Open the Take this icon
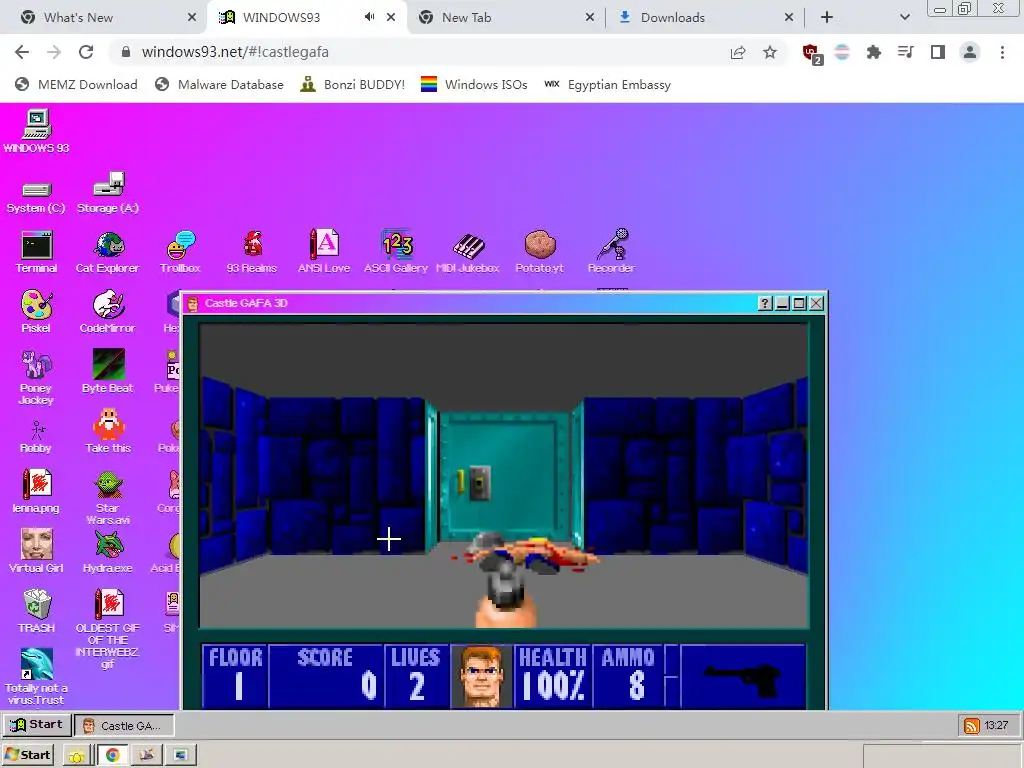The image size is (1024, 768). 108,431
